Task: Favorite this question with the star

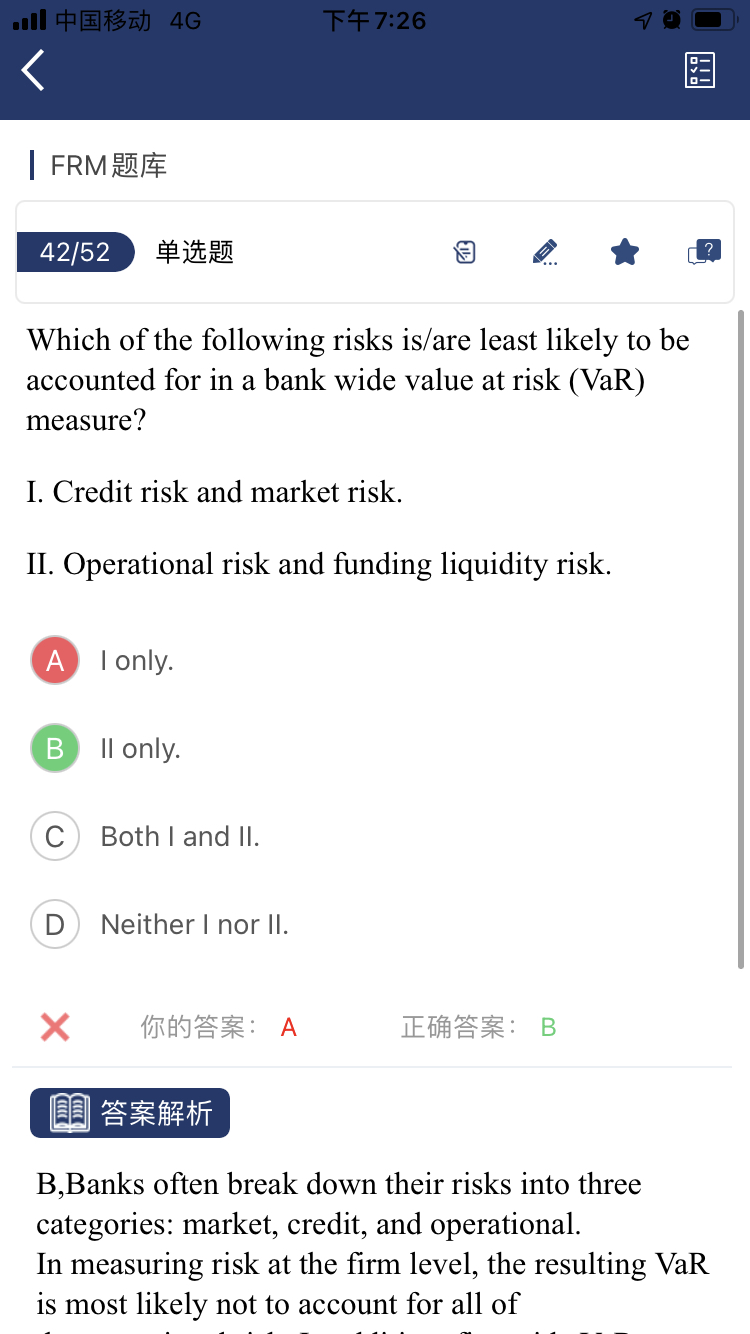Action: click(x=625, y=252)
